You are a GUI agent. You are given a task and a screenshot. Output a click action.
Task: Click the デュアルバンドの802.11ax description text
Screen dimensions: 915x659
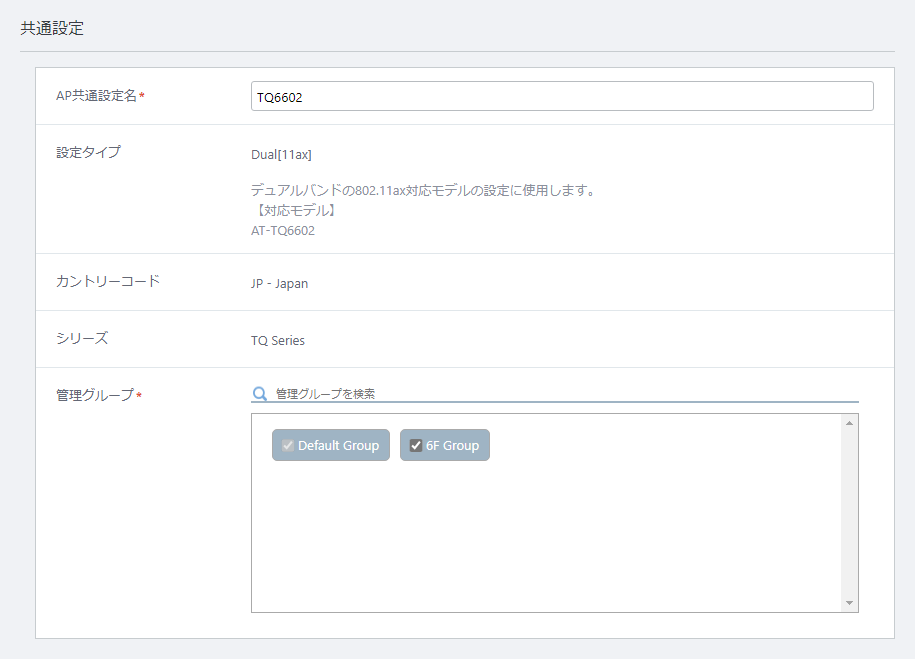pos(423,190)
